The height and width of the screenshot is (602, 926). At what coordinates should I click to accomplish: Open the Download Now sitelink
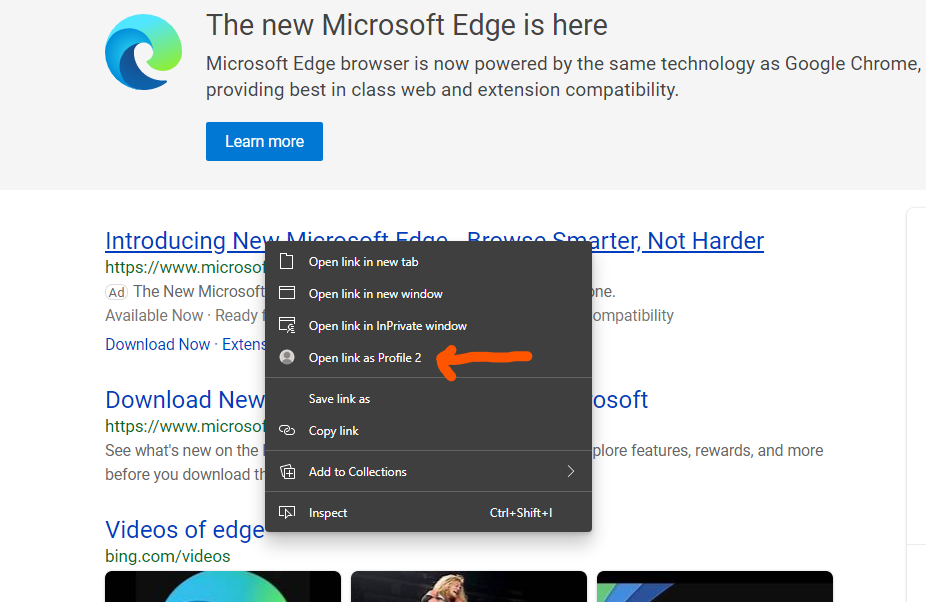[x=158, y=344]
